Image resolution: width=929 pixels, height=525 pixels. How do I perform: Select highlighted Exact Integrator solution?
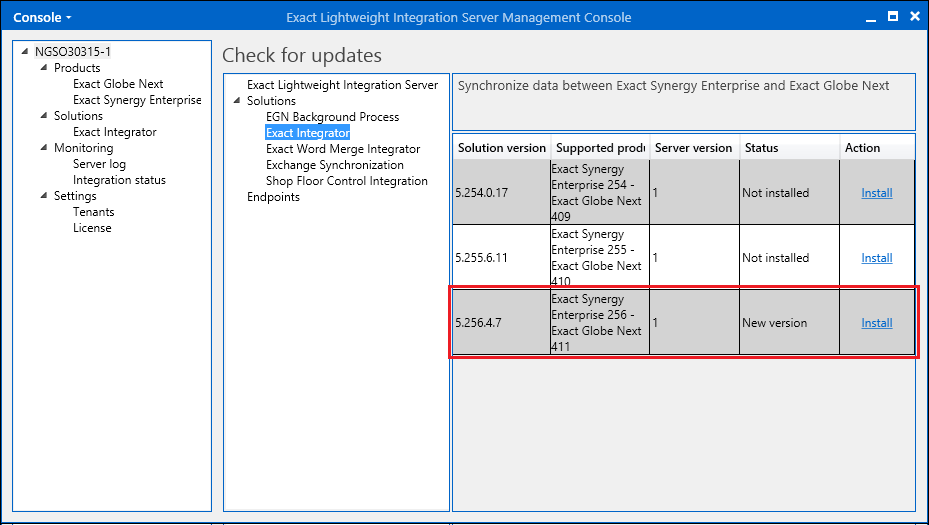tap(307, 133)
